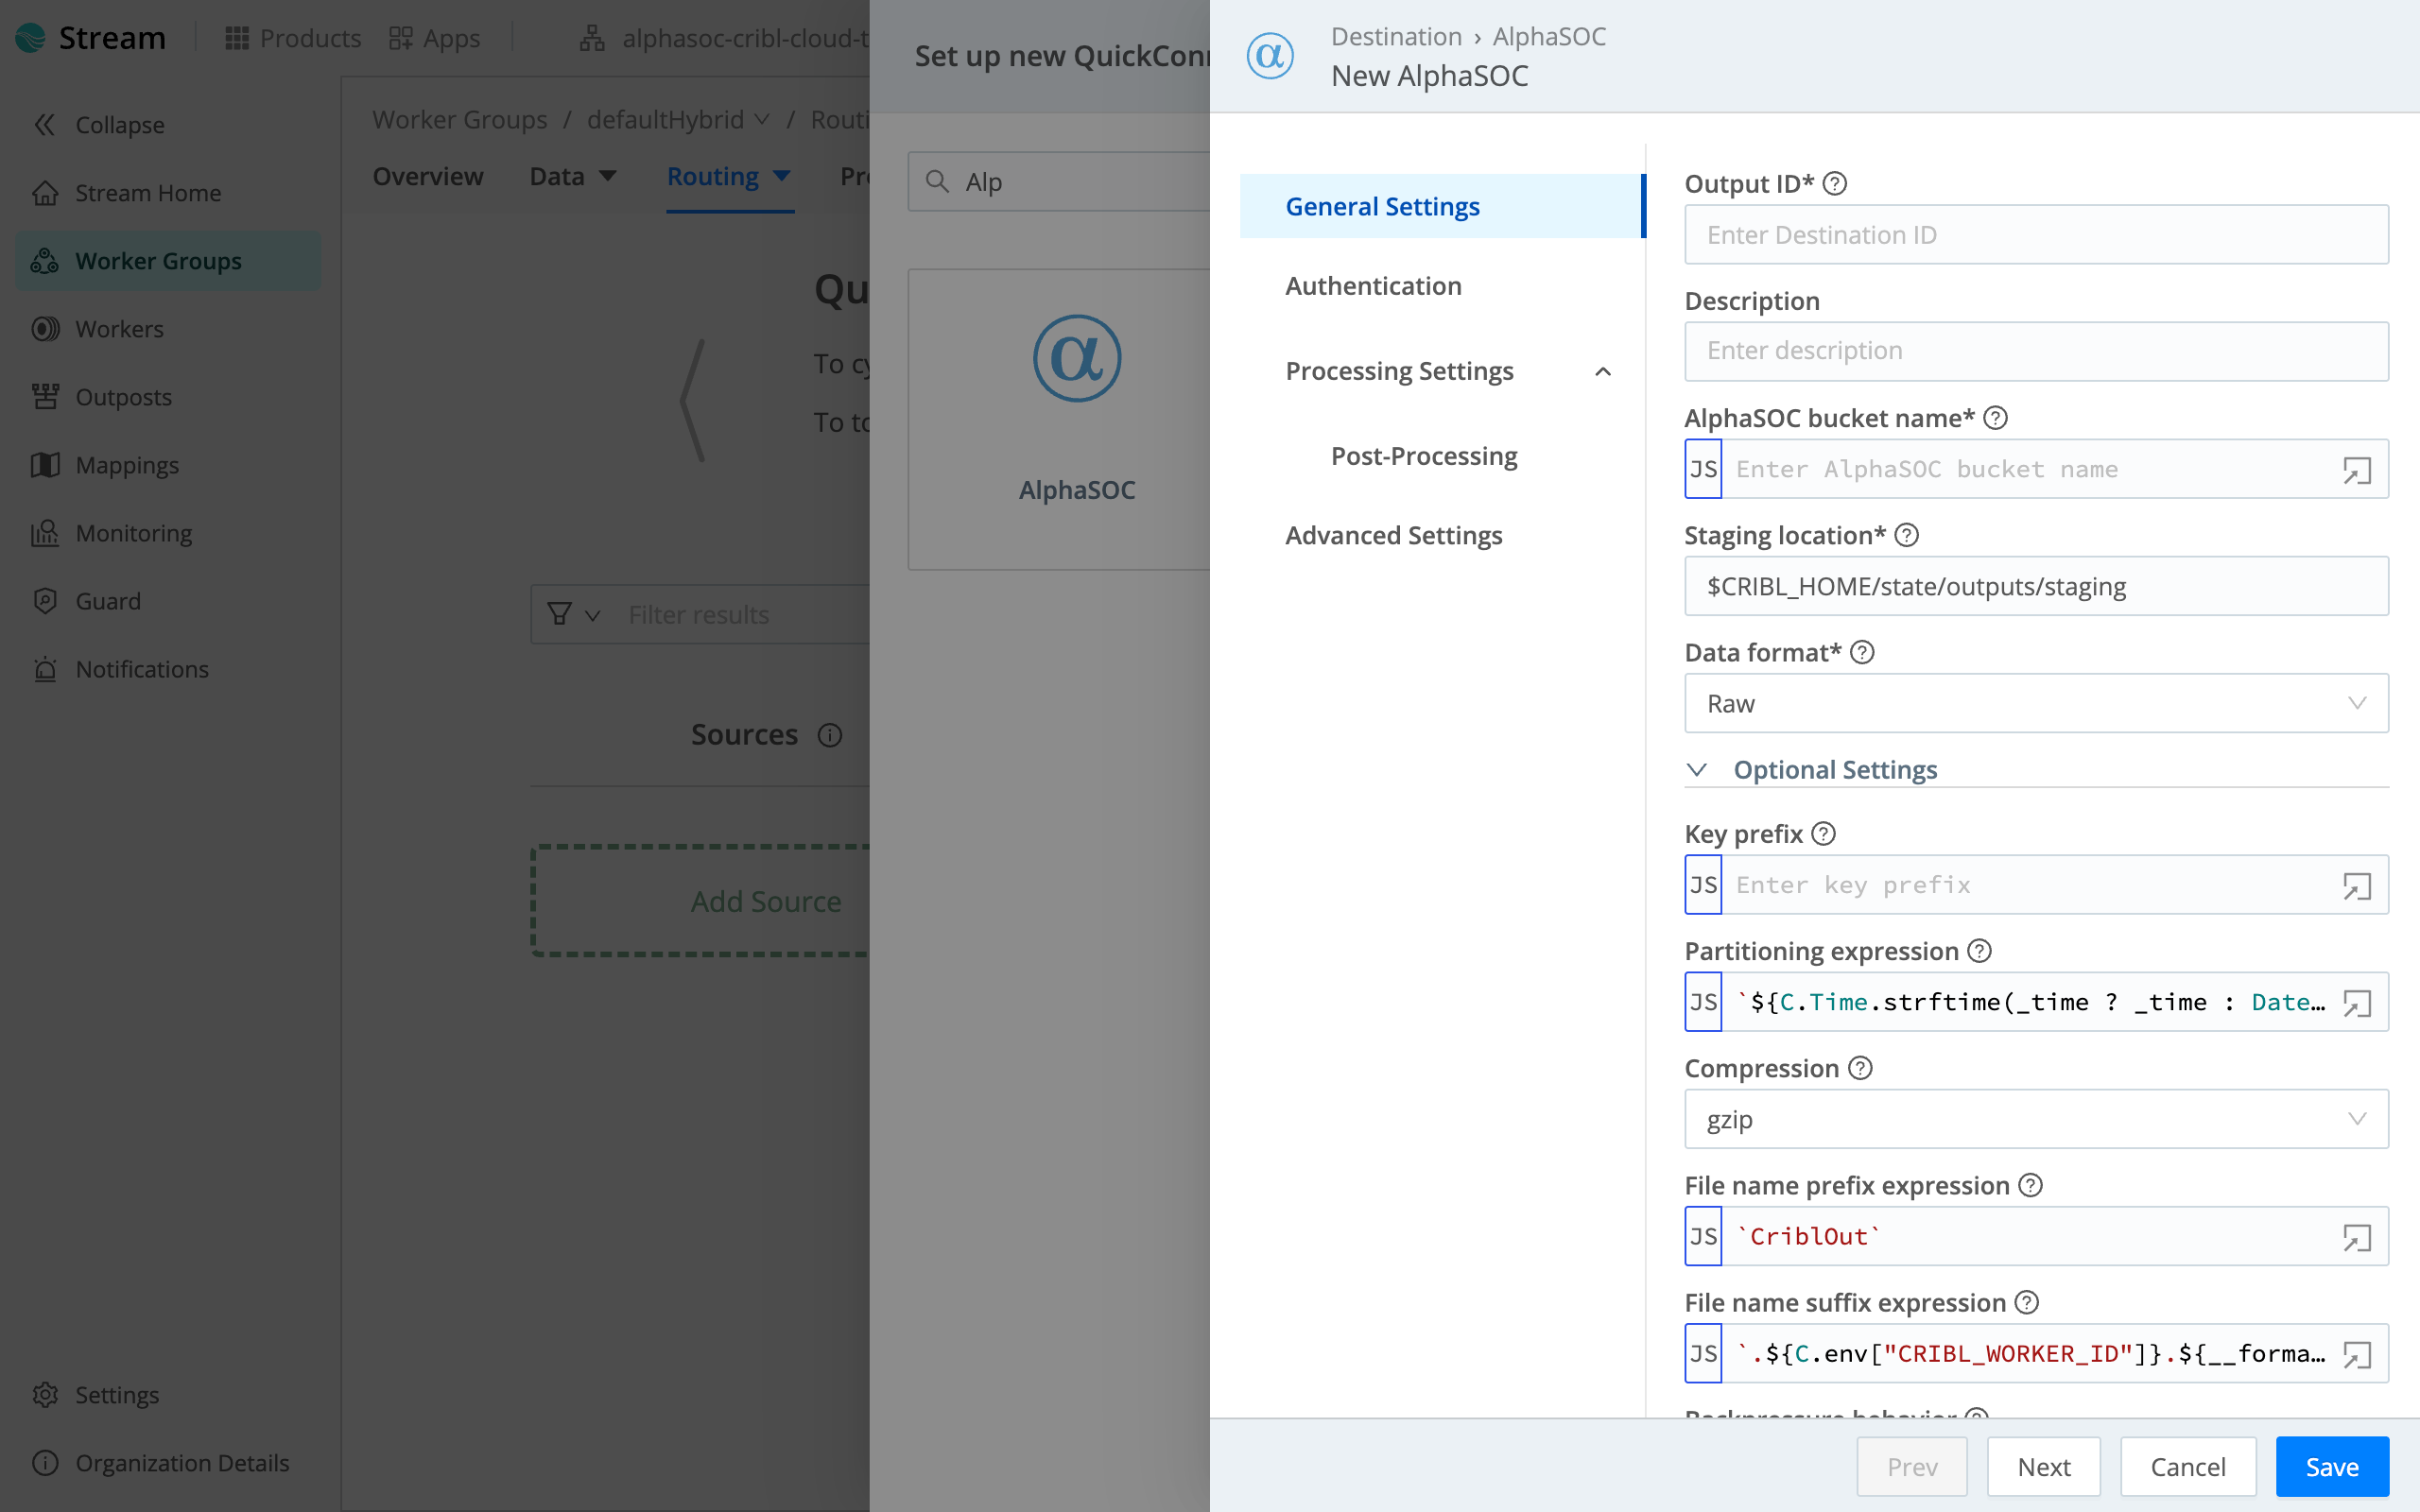The height and width of the screenshot is (1512, 2420).
Task: Expand the Partitioning expression editor icon
Action: [x=2357, y=1003]
